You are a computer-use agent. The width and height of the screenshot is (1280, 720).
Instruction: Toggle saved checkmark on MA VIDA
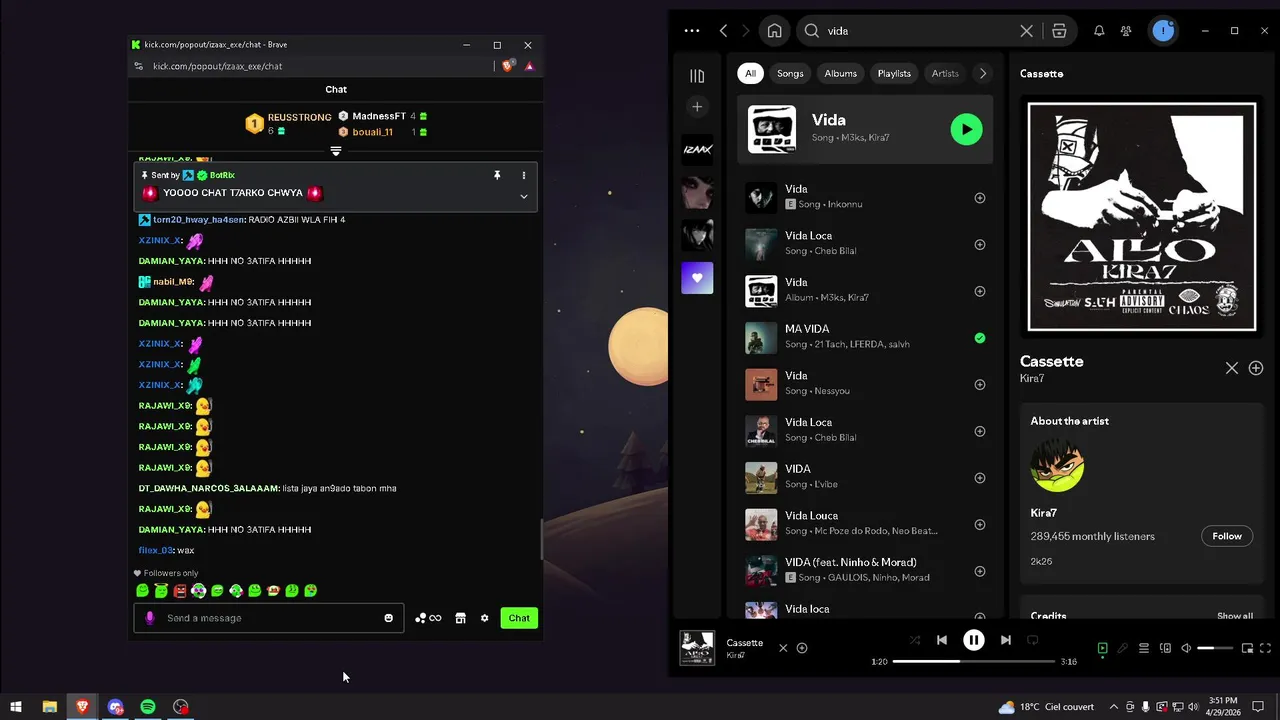(979, 338)
